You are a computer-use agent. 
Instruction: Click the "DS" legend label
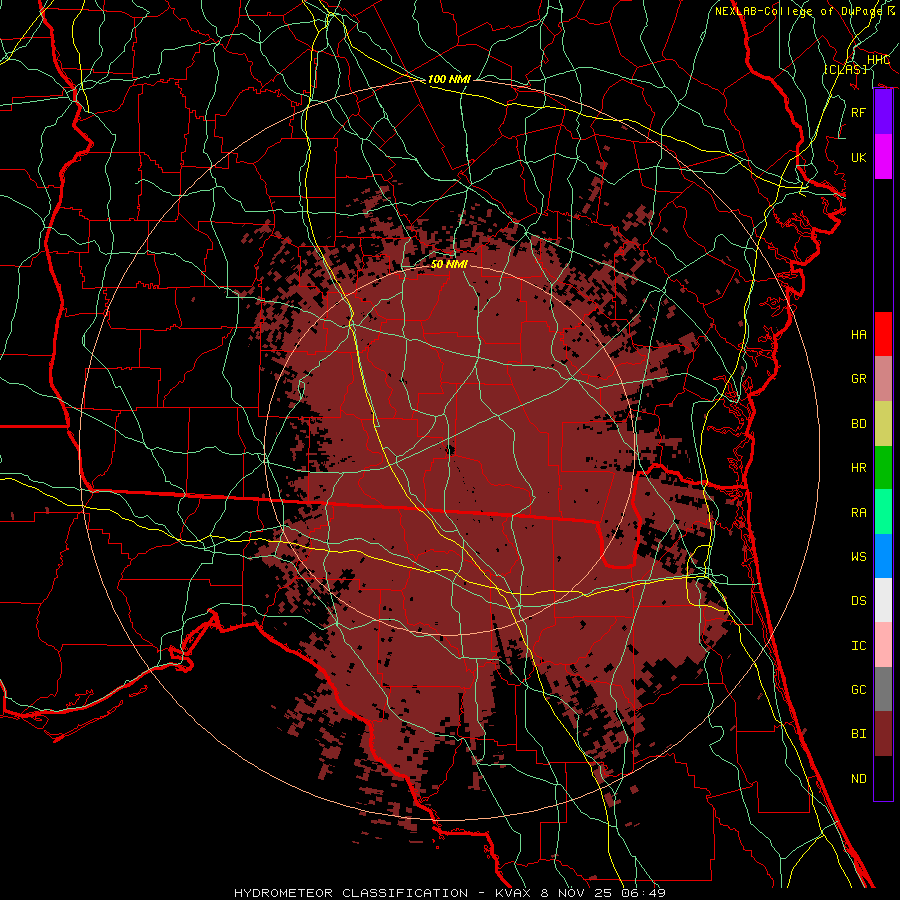[x=858, y=601]
